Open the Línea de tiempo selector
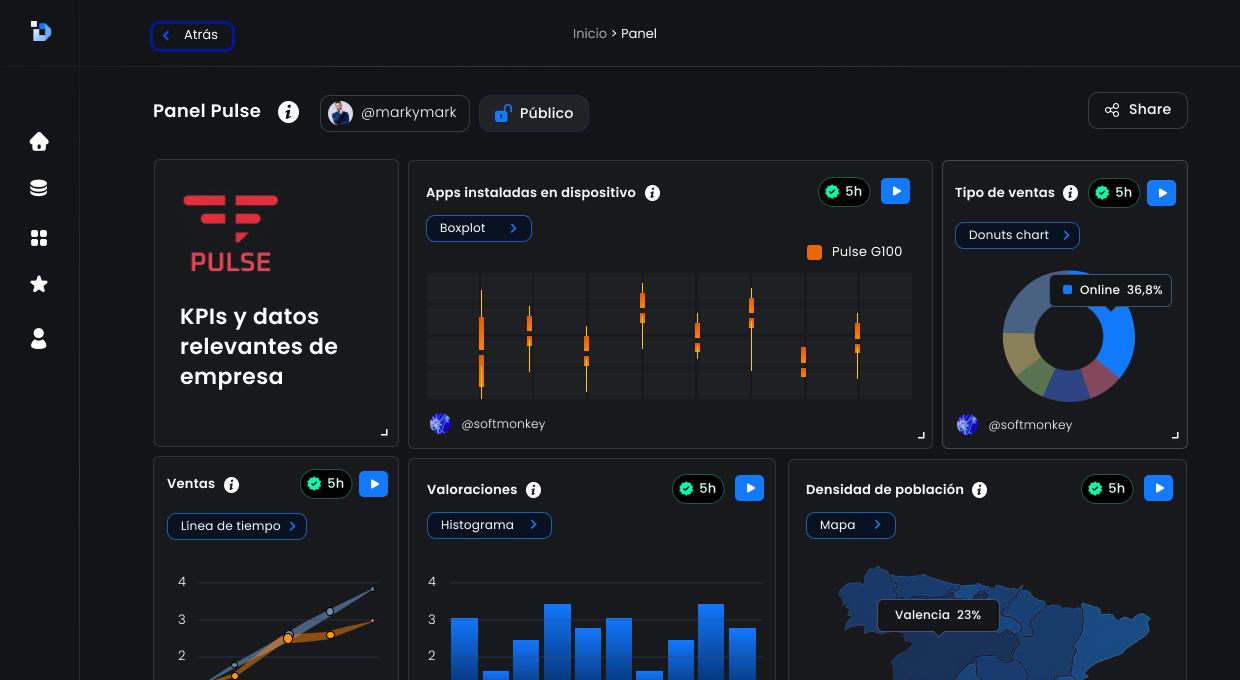Viewport: 1240px width, 680px height. click(237, 526)
